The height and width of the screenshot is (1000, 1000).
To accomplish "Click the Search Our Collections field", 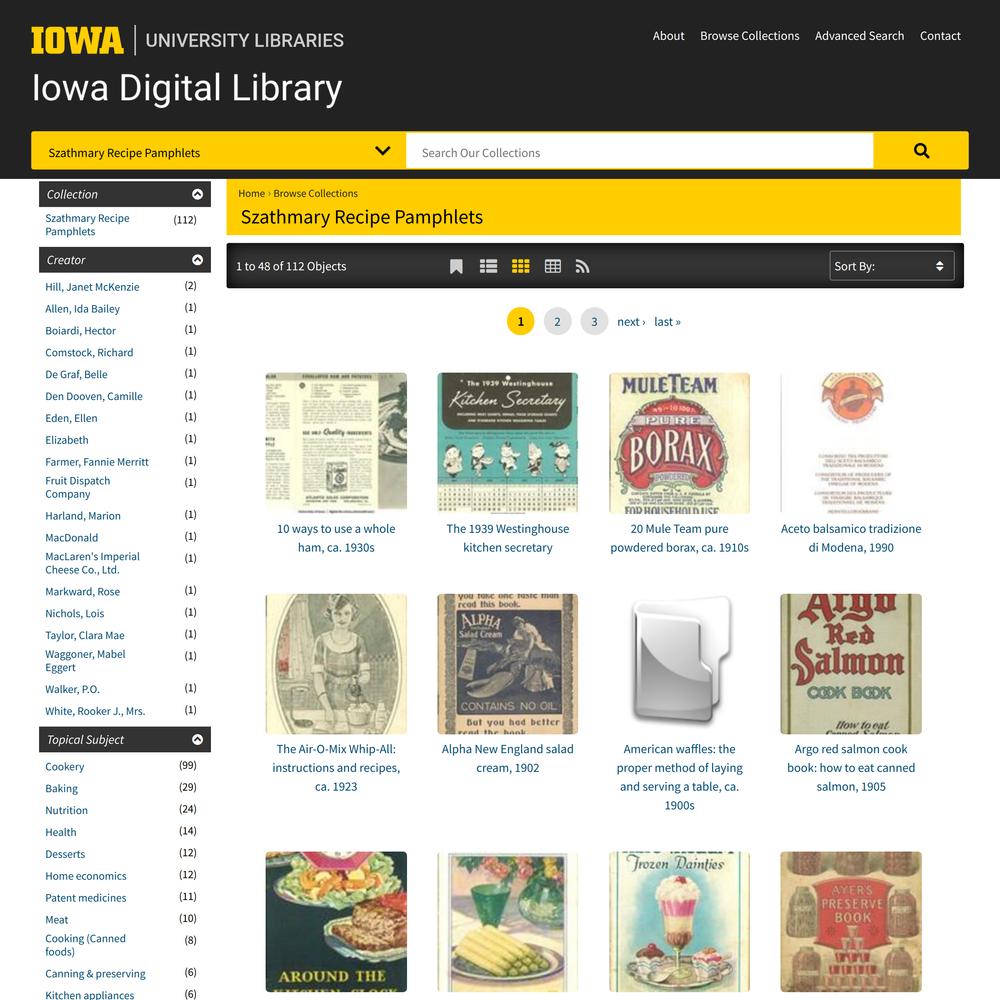I will point(639,152).
